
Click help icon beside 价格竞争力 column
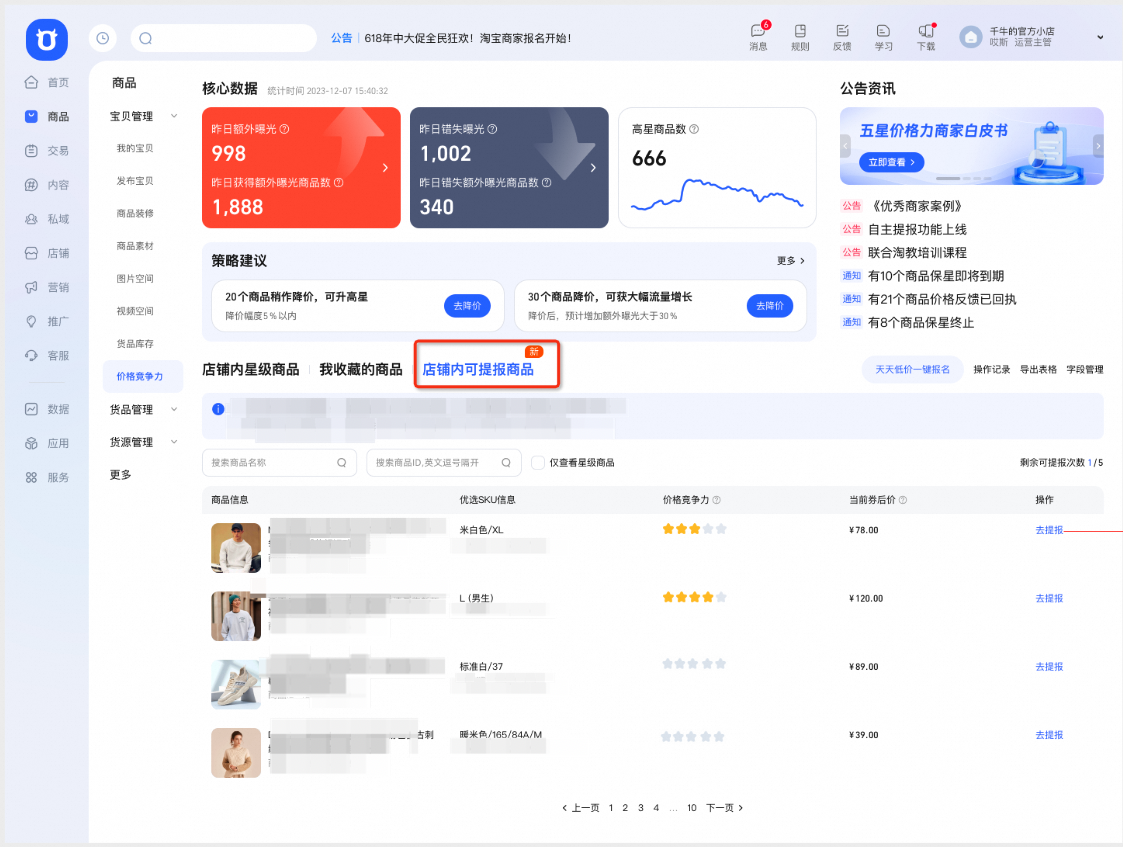tap(716, 500)
